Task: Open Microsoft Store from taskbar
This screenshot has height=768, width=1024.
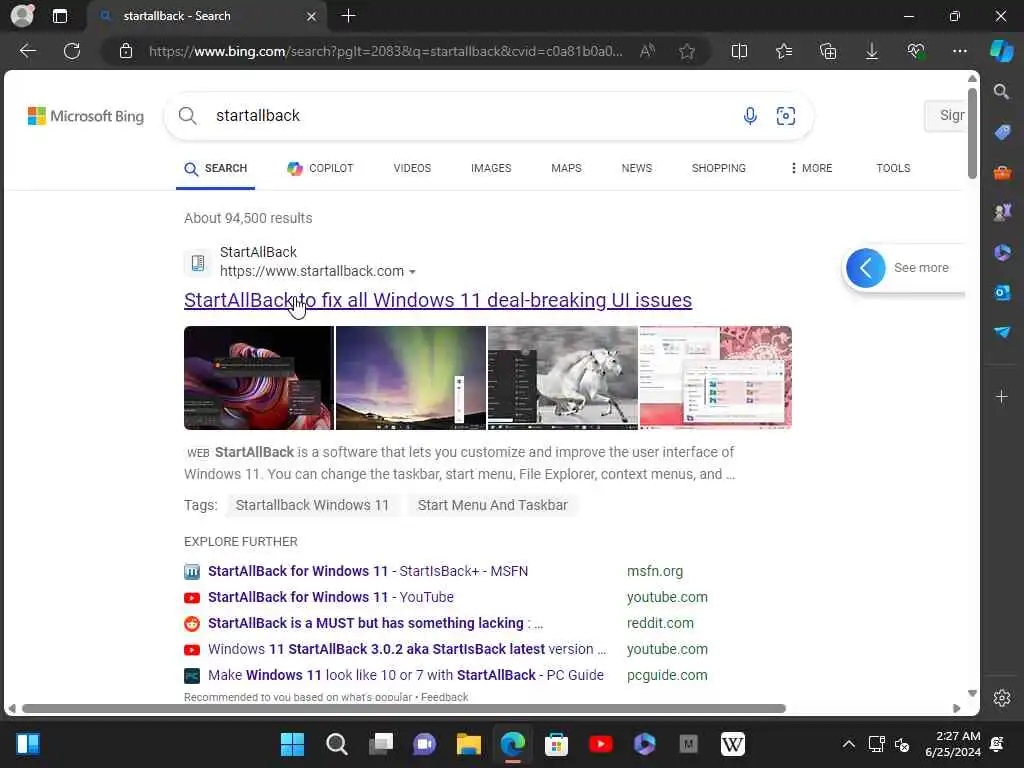Action: coord(556,744)
